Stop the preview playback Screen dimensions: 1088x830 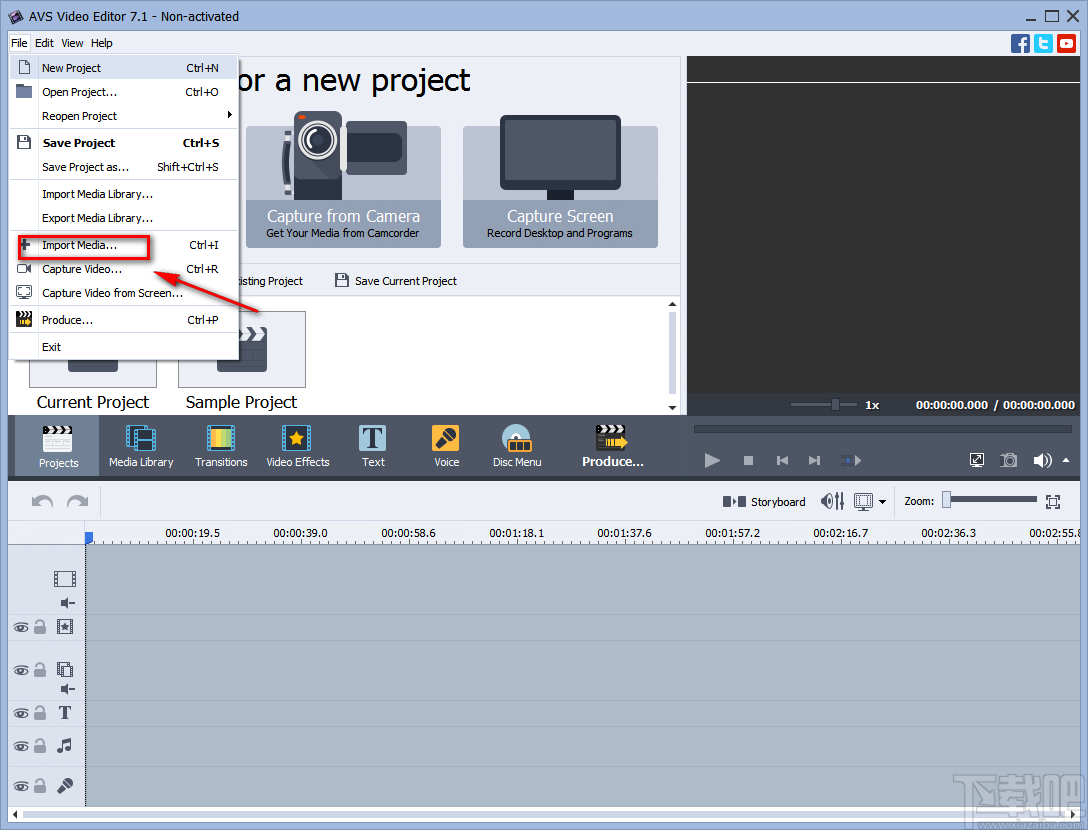click(748, 460)
